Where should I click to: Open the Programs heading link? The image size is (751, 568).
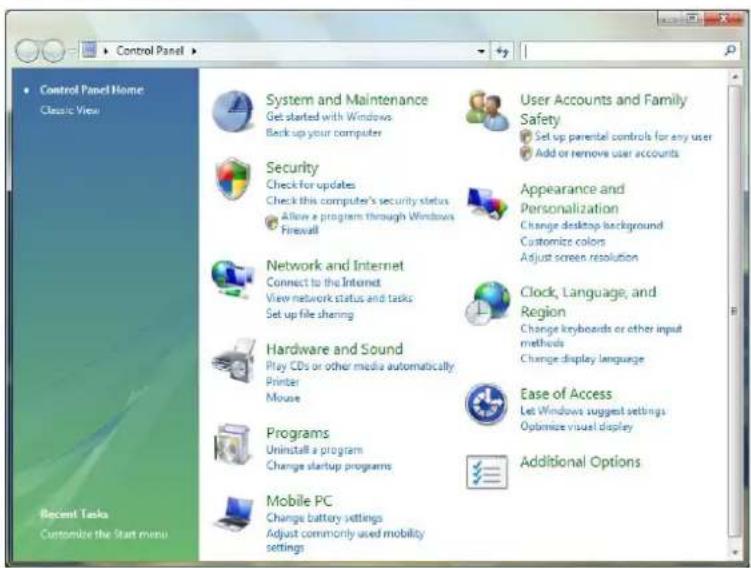297,433
